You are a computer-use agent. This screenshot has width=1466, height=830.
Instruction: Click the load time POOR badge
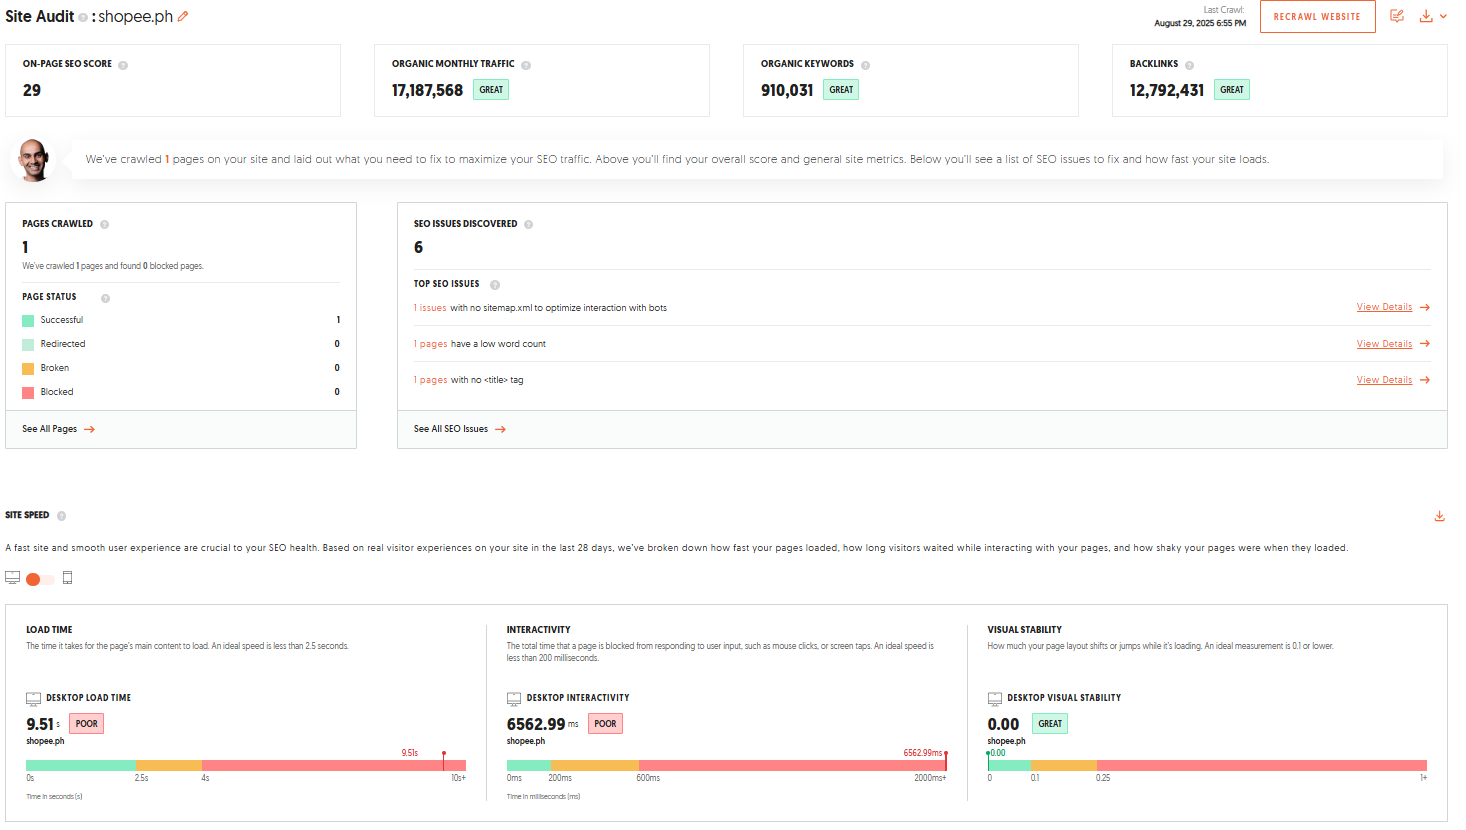tap(87, 724)
